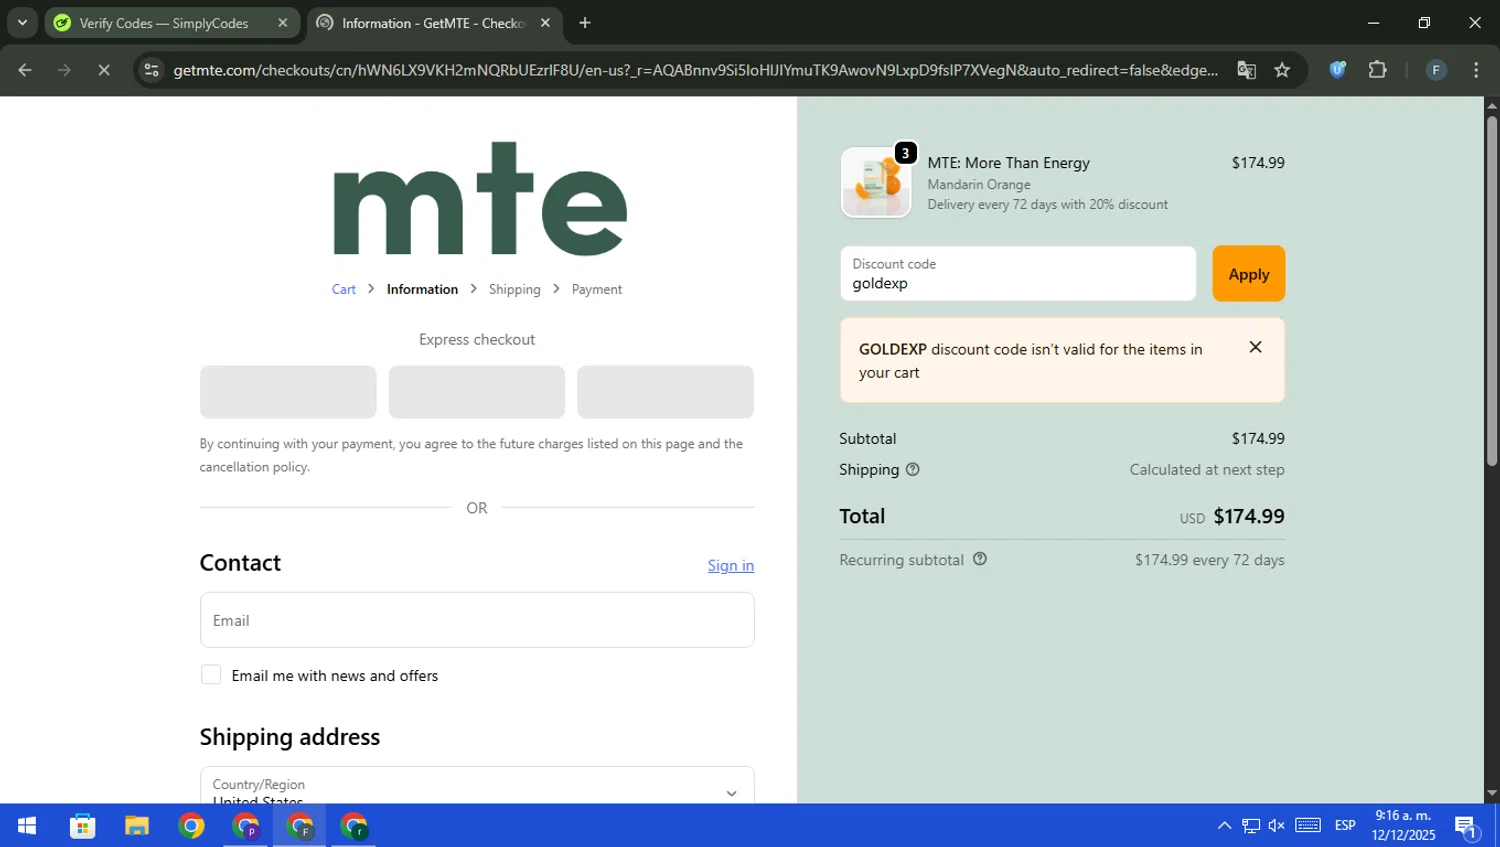The width and height of the screenshot is (1500, 847).
Task: Click '$174.99 every 72 days' text
Action: pyautogui.click(x=1209, y=560)
